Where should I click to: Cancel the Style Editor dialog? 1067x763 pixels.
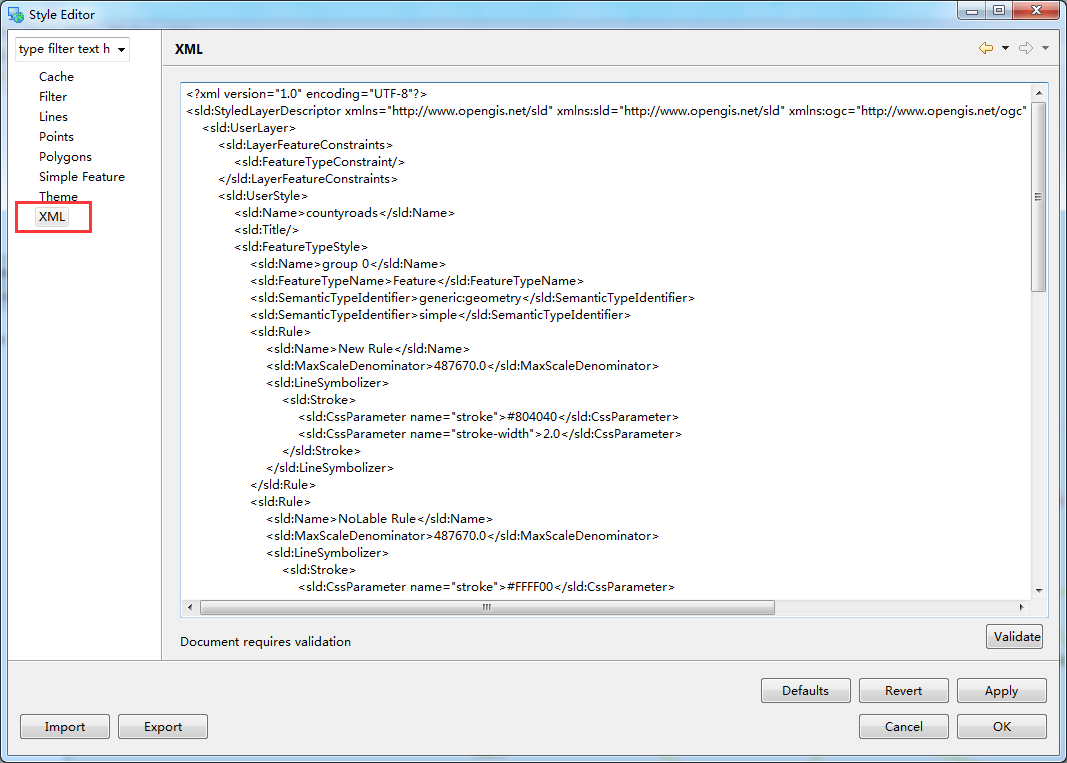pyautogui.click(x=904, y=727)
